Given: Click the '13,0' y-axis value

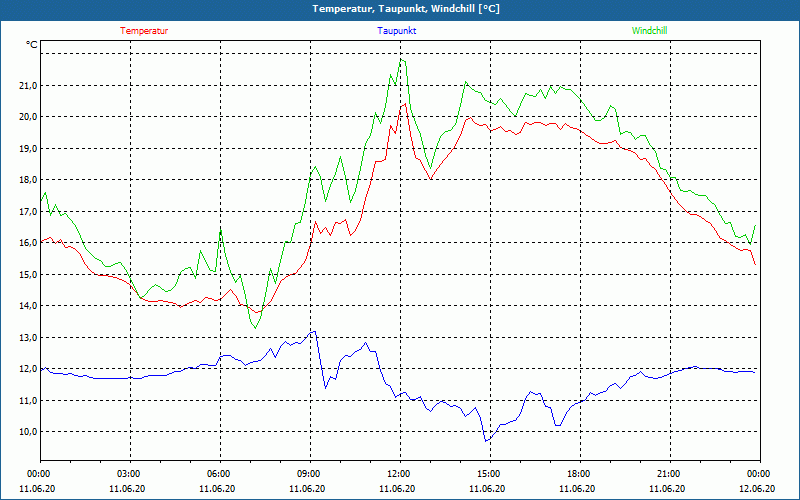Looking at the screenshot, I should pyautogui.click(x=29, y=338).
